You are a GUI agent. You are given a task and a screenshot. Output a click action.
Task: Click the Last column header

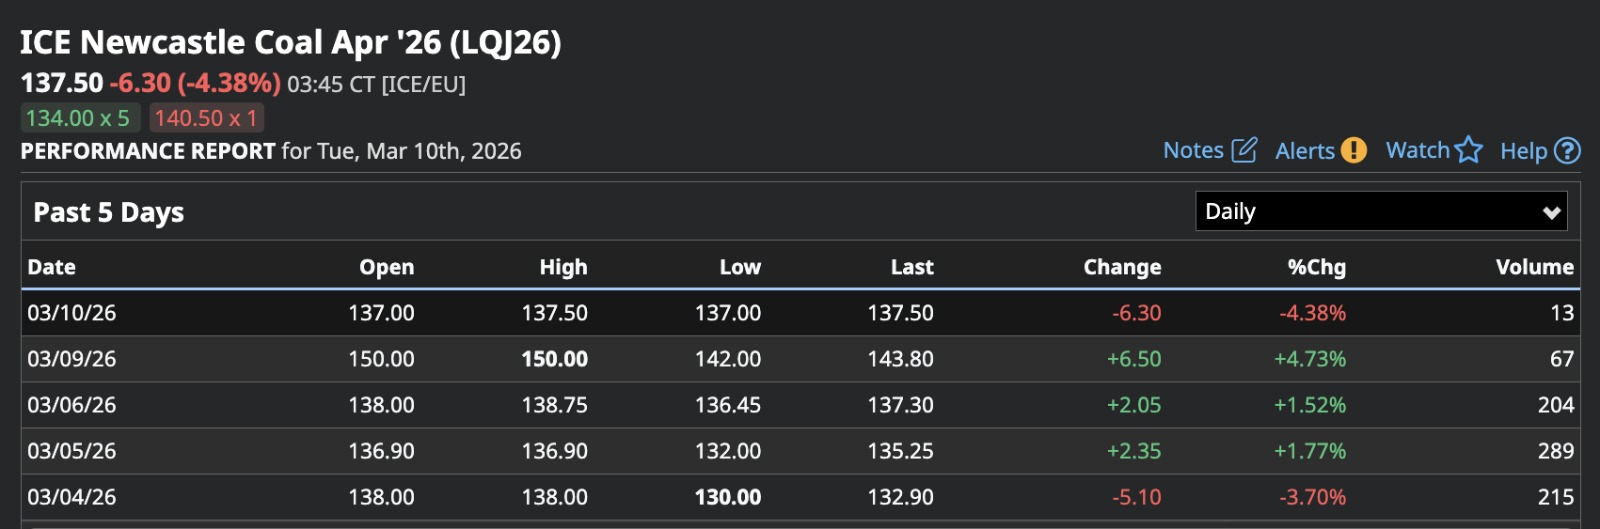[912, 267]
